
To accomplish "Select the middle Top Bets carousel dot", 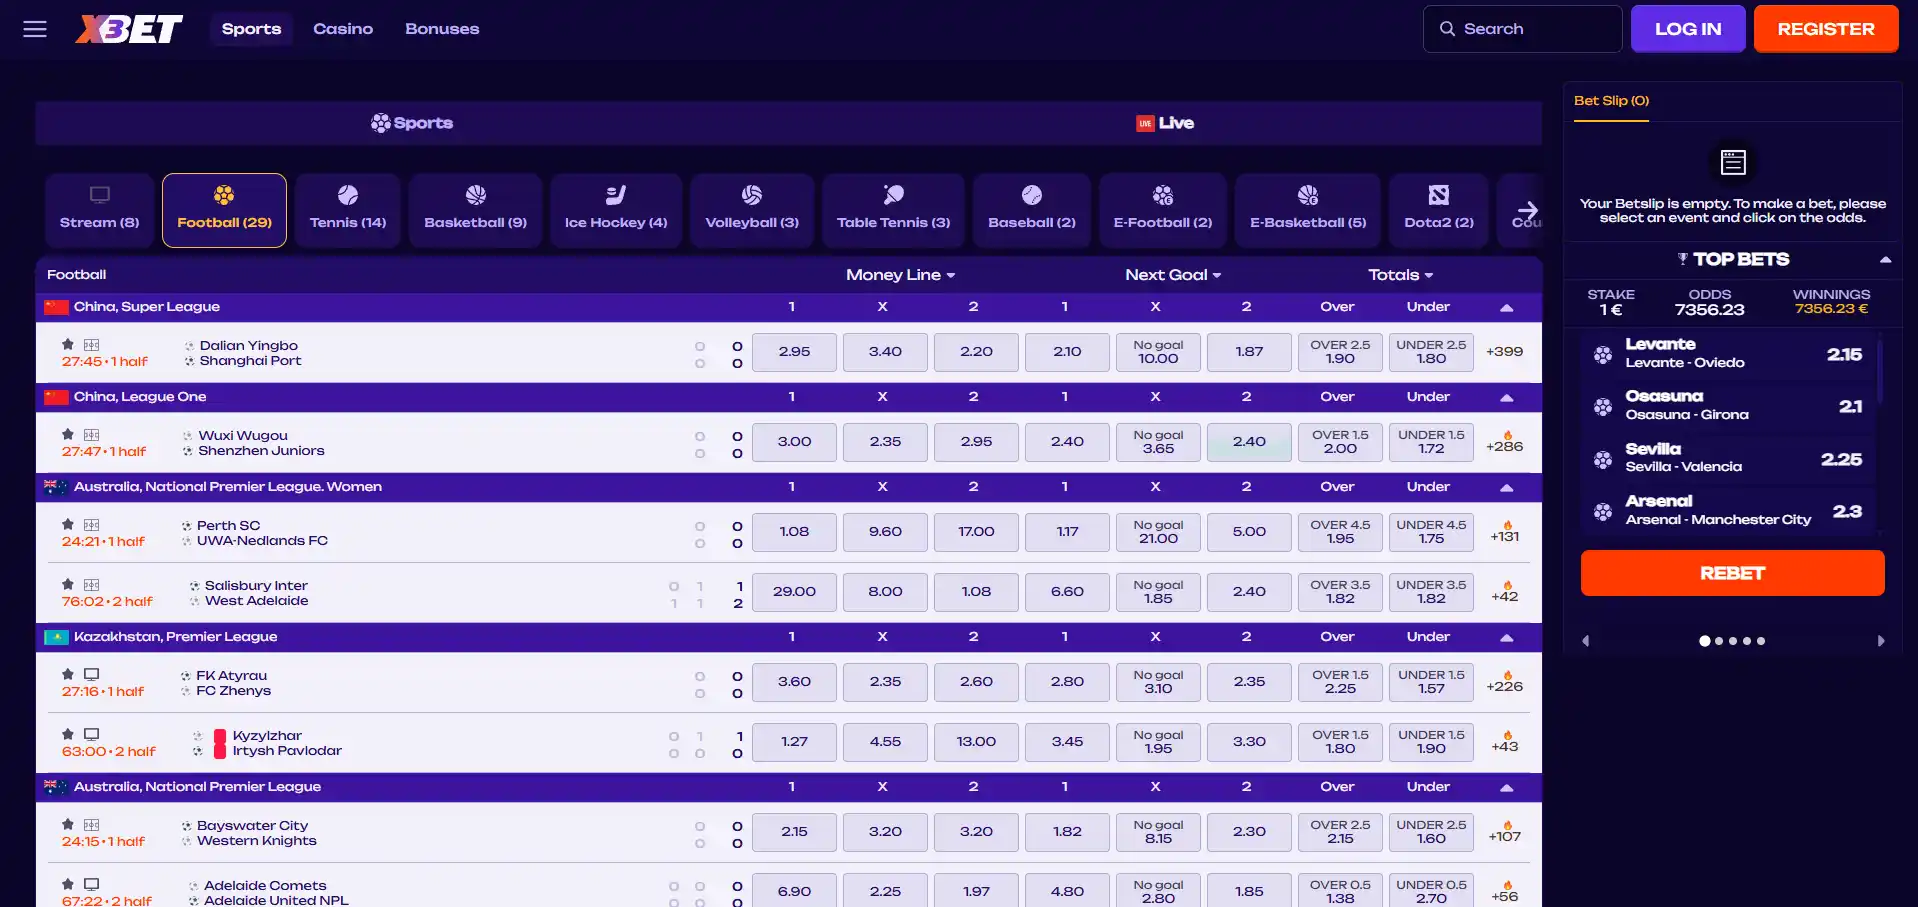I will [x=1733, y=641].
